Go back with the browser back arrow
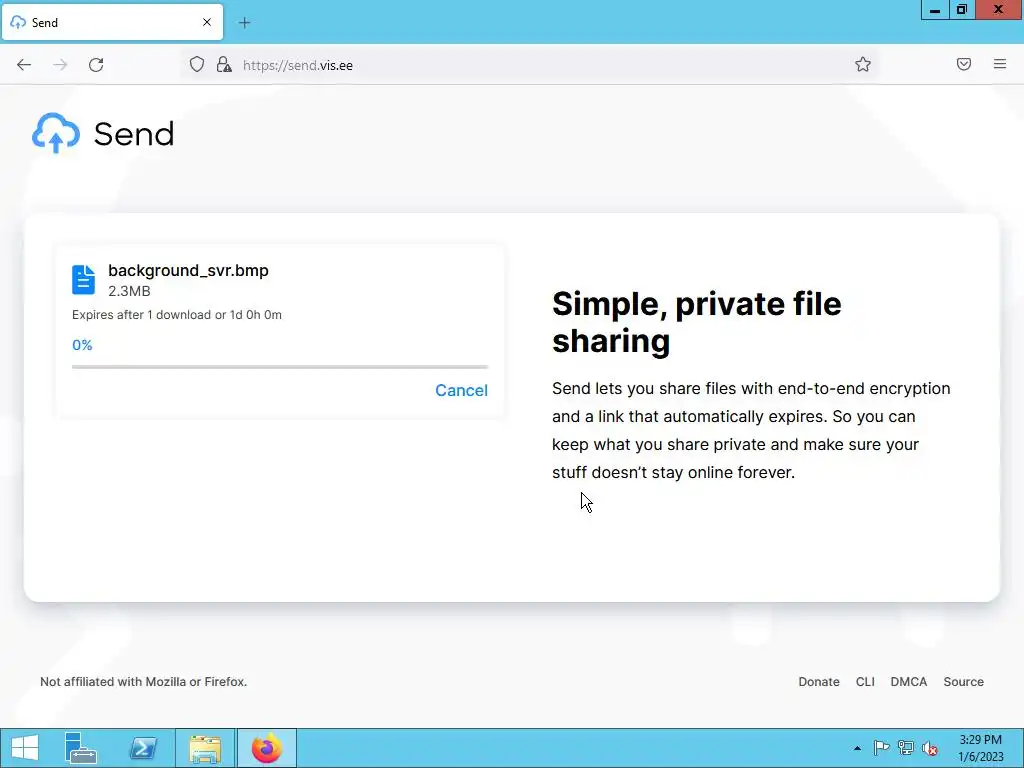The image size is (1024, 768). click(x=24, y=65)
